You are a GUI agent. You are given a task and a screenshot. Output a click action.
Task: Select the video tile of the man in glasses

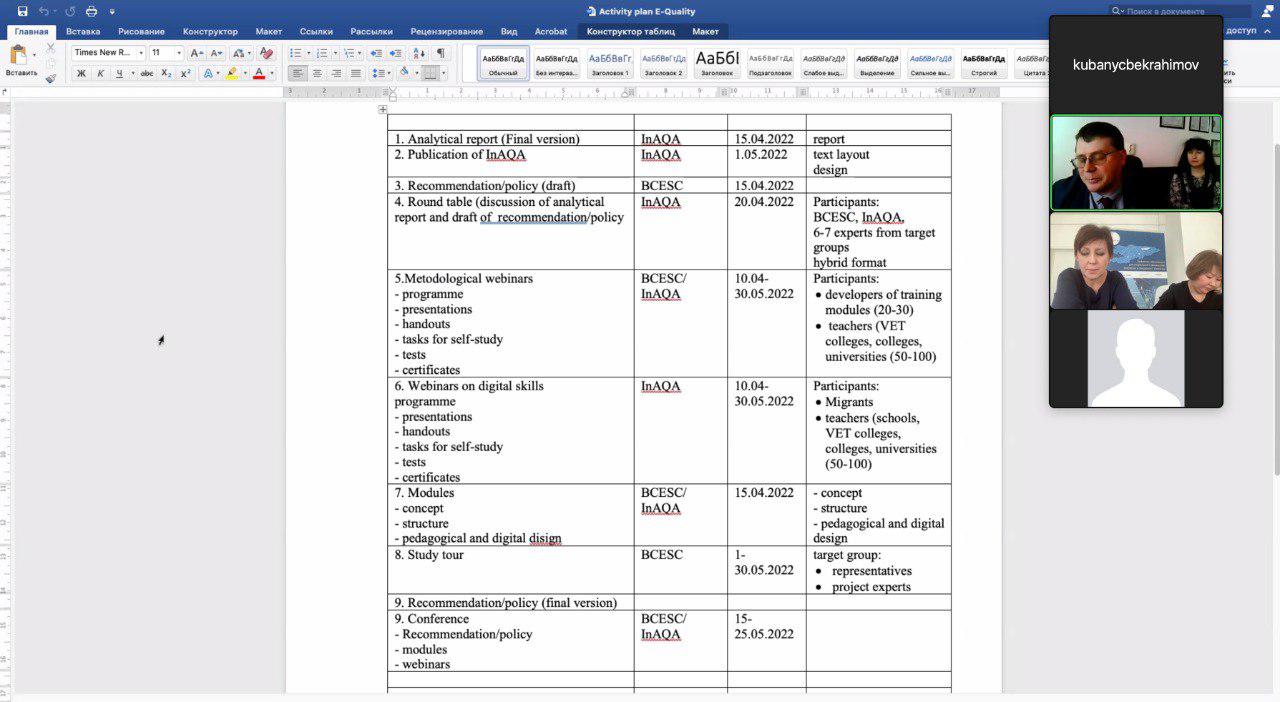[x=1136, y=162]
